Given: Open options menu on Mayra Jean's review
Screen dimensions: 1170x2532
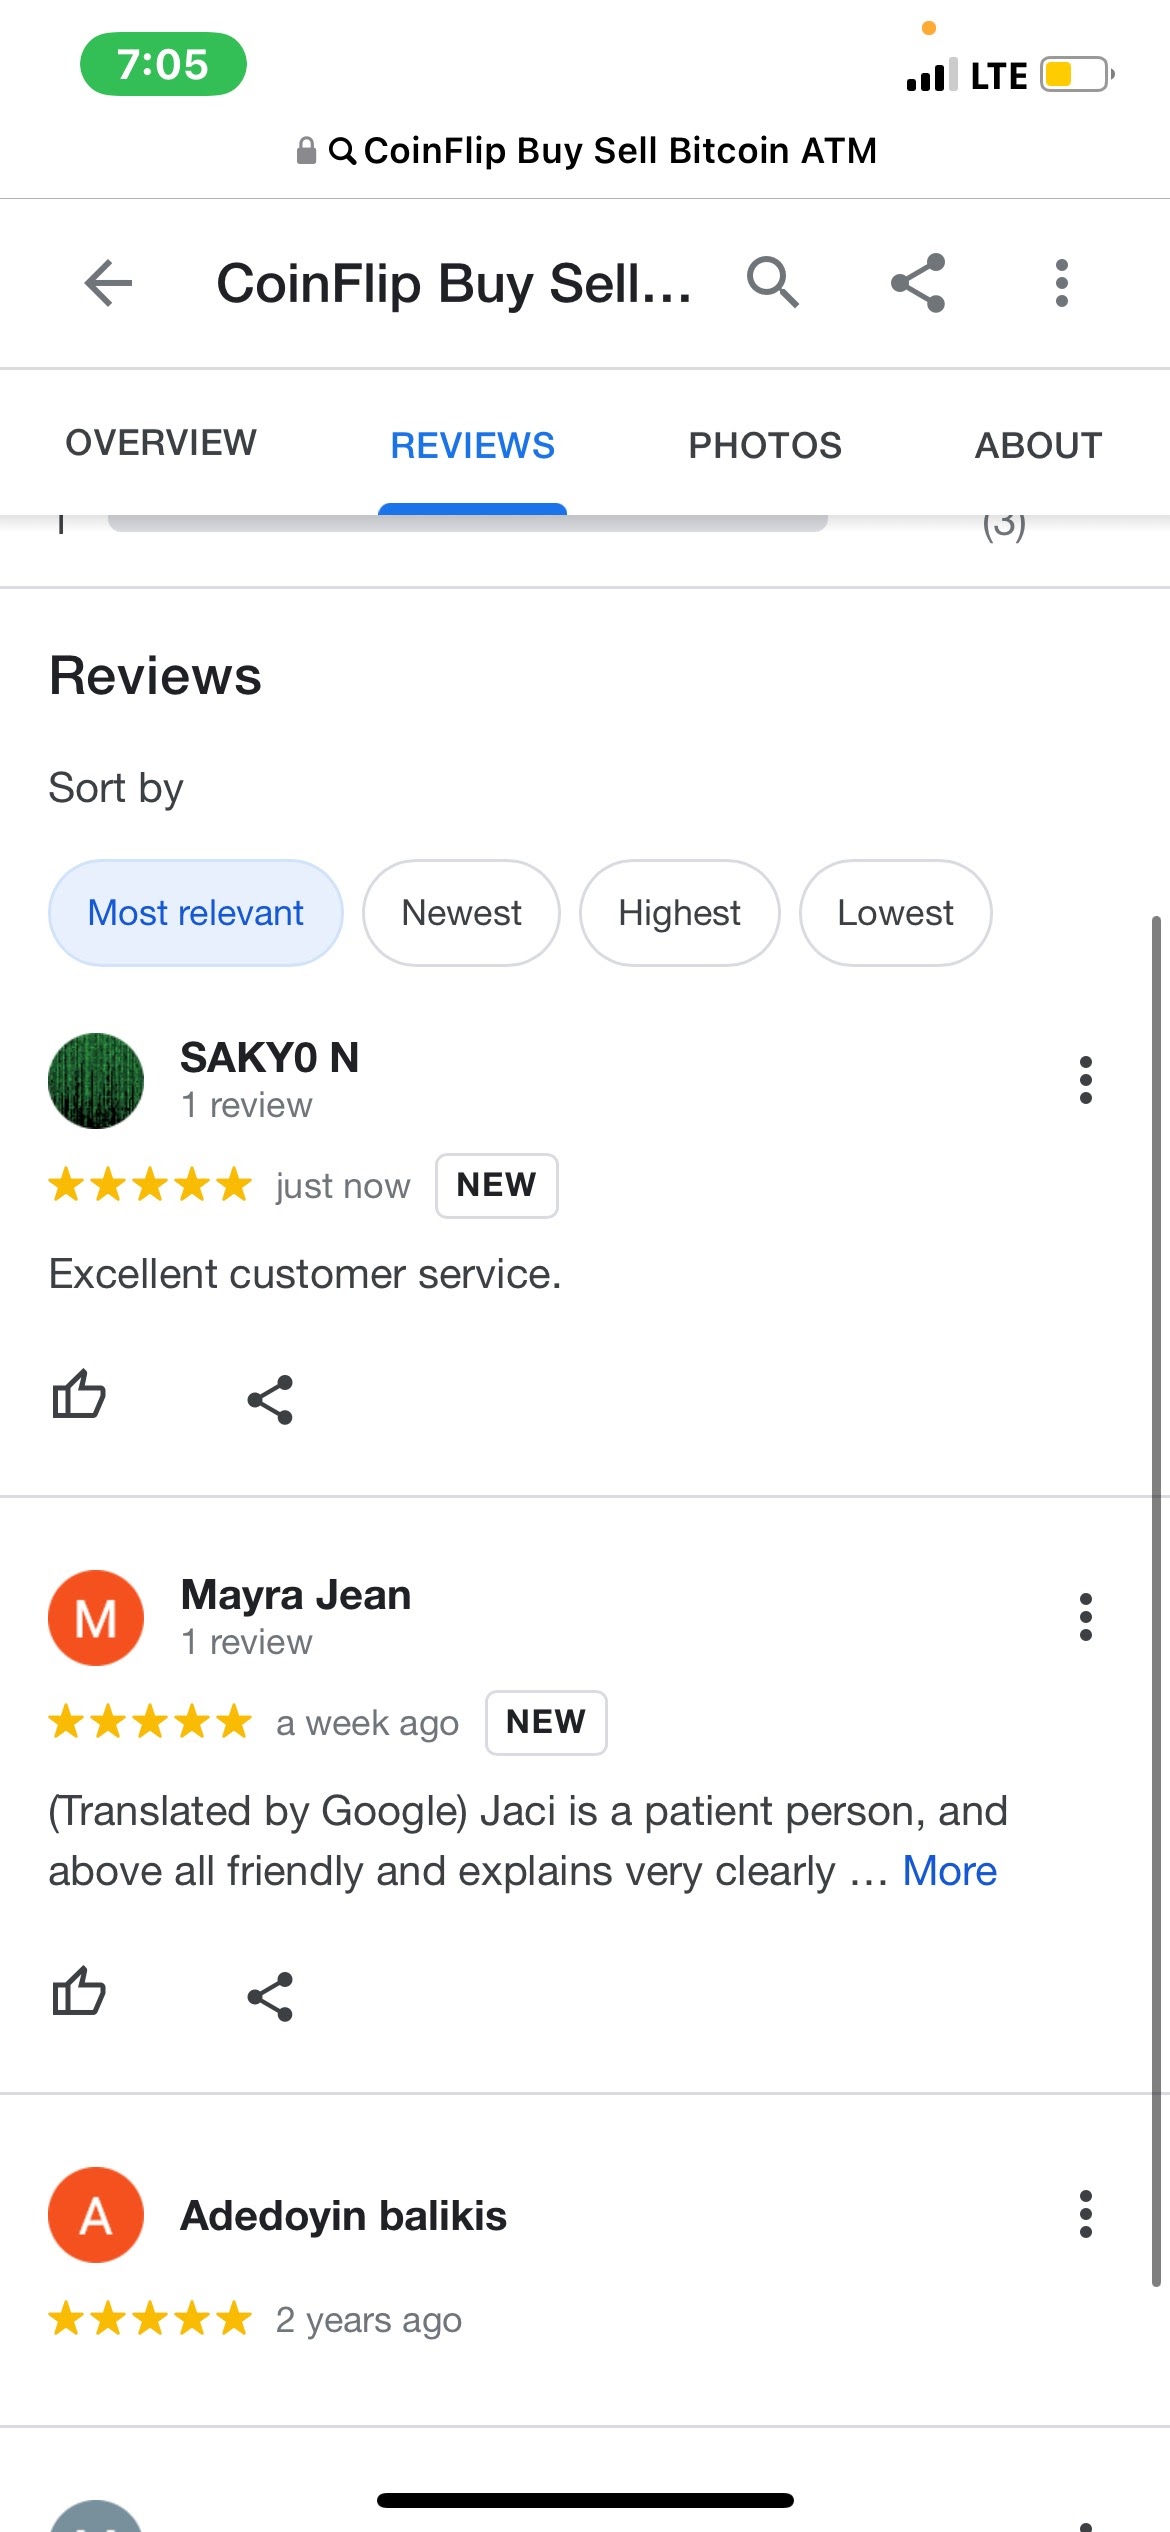Looking at the screenshot, I should [x=1086, y=1618].
